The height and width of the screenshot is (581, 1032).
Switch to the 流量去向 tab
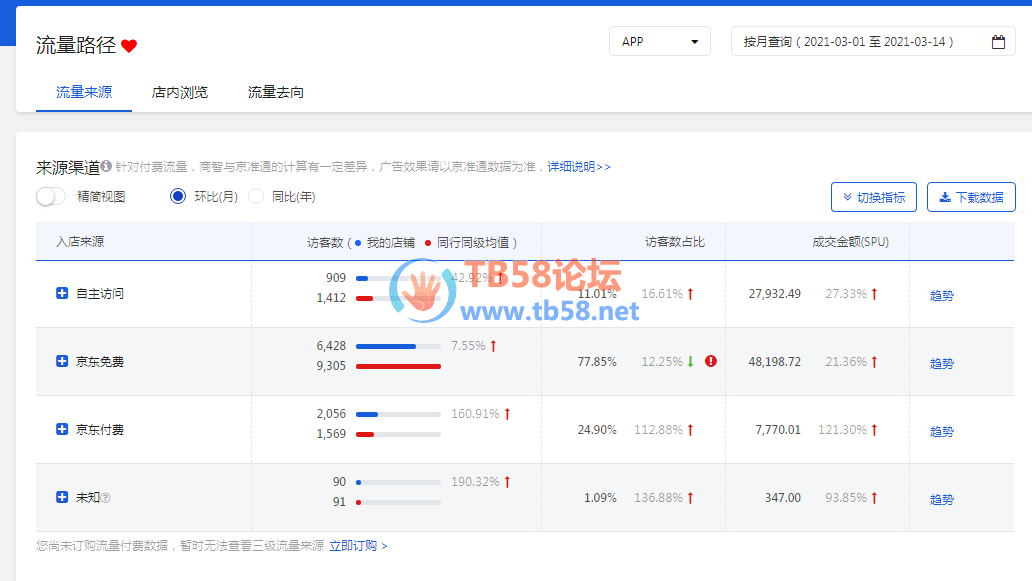[276, 92]
